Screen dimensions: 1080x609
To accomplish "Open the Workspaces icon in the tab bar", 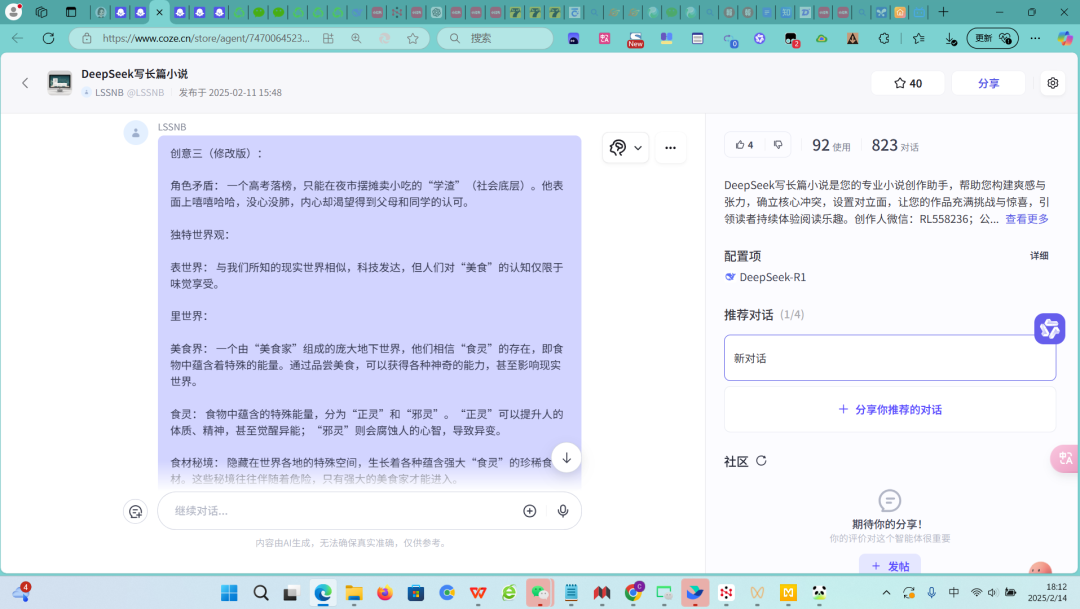I will coord(41,12).
